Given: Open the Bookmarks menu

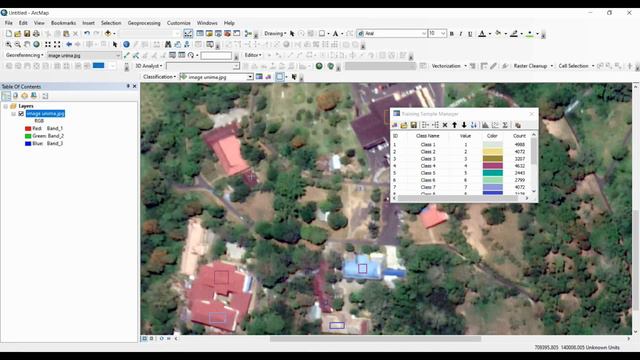Looking at the screenshot, I should [63, 23].
